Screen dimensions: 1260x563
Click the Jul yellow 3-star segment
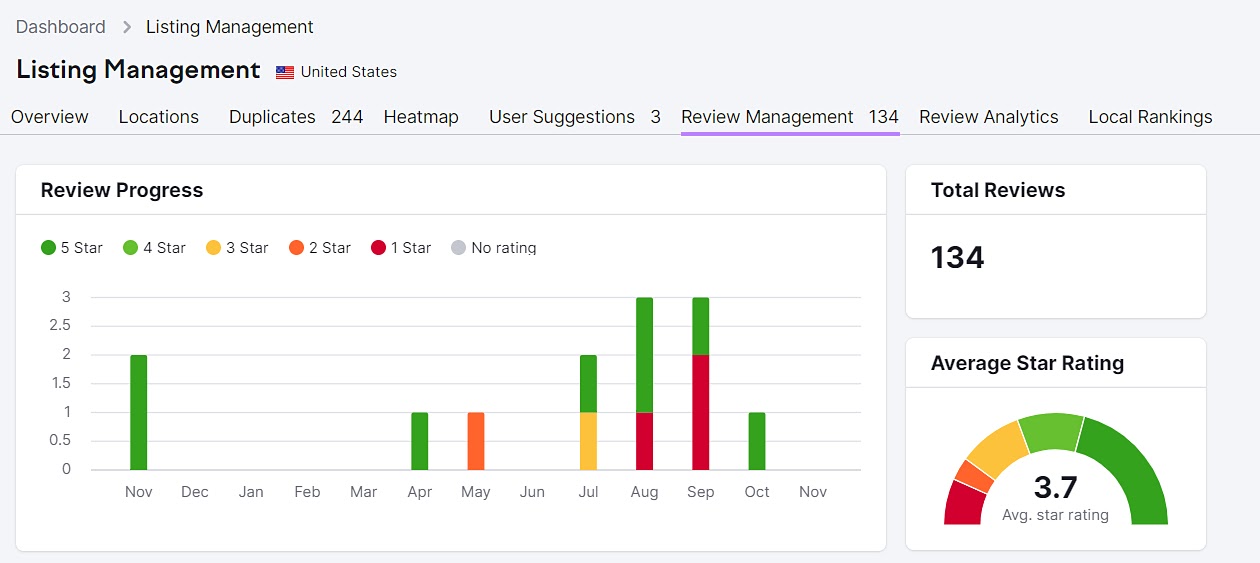point(588,441)
